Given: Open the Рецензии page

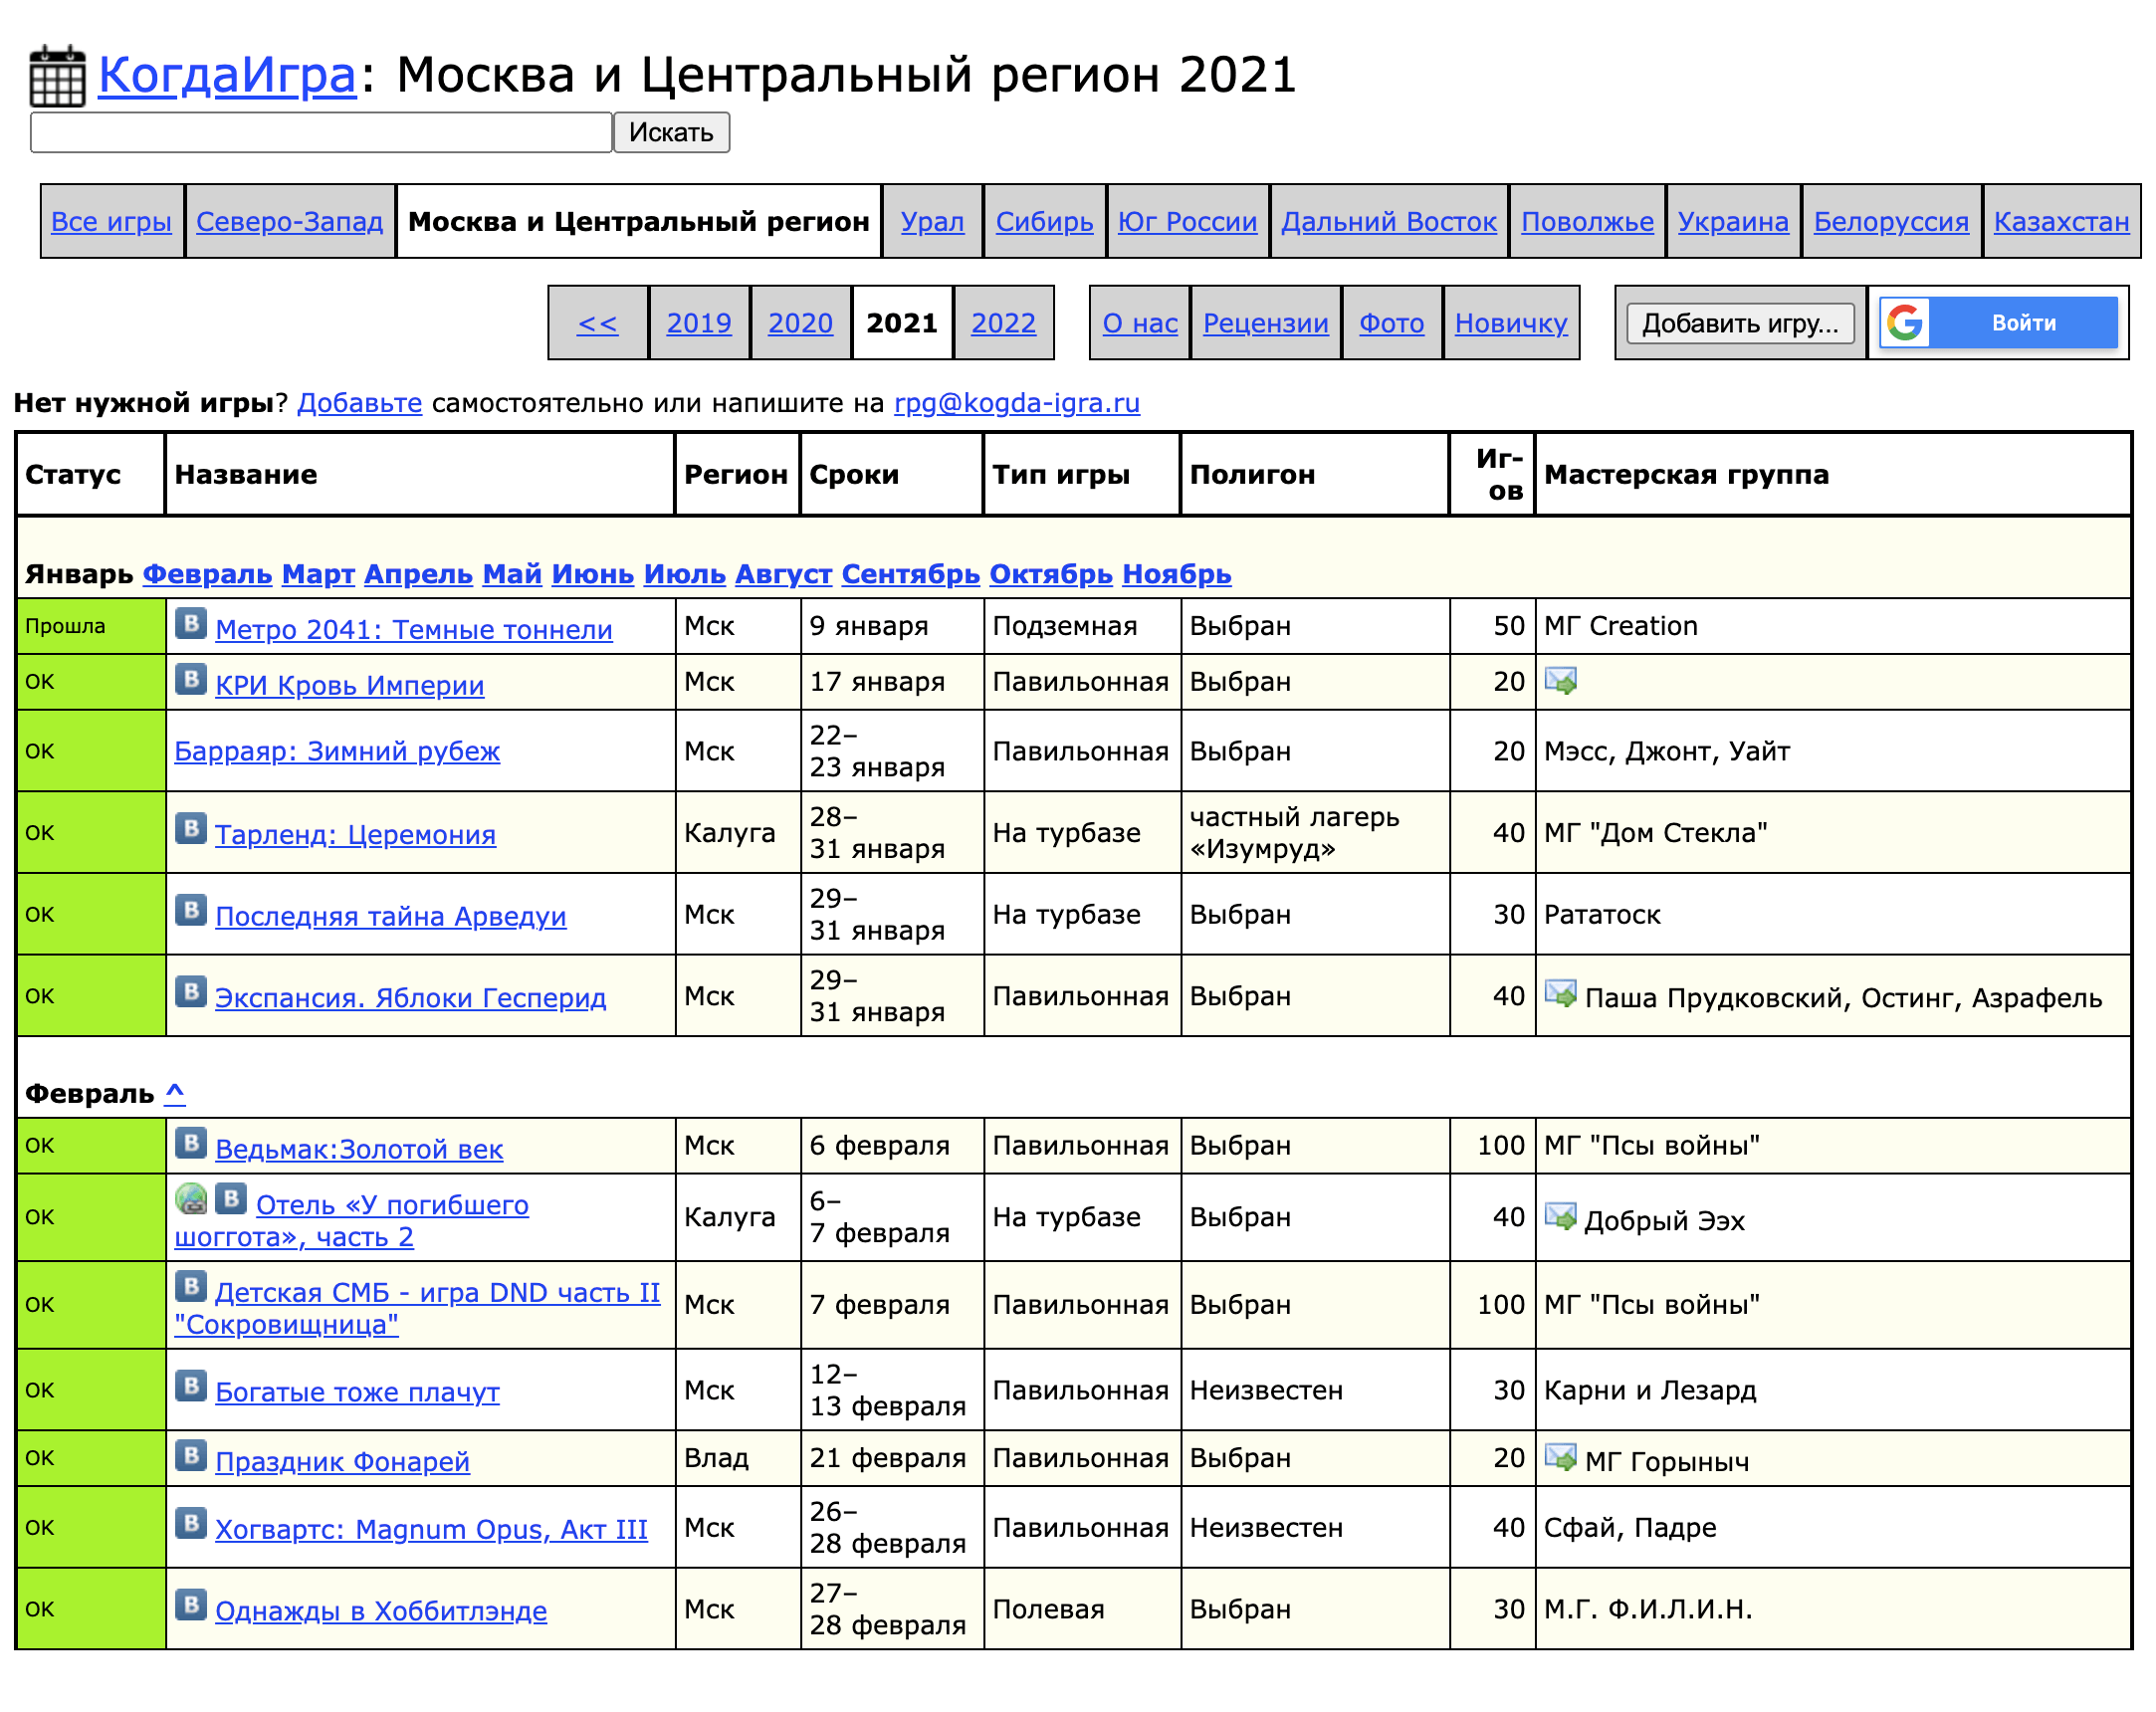Looking at the screenshot, I should click(x=1266, y=323).
